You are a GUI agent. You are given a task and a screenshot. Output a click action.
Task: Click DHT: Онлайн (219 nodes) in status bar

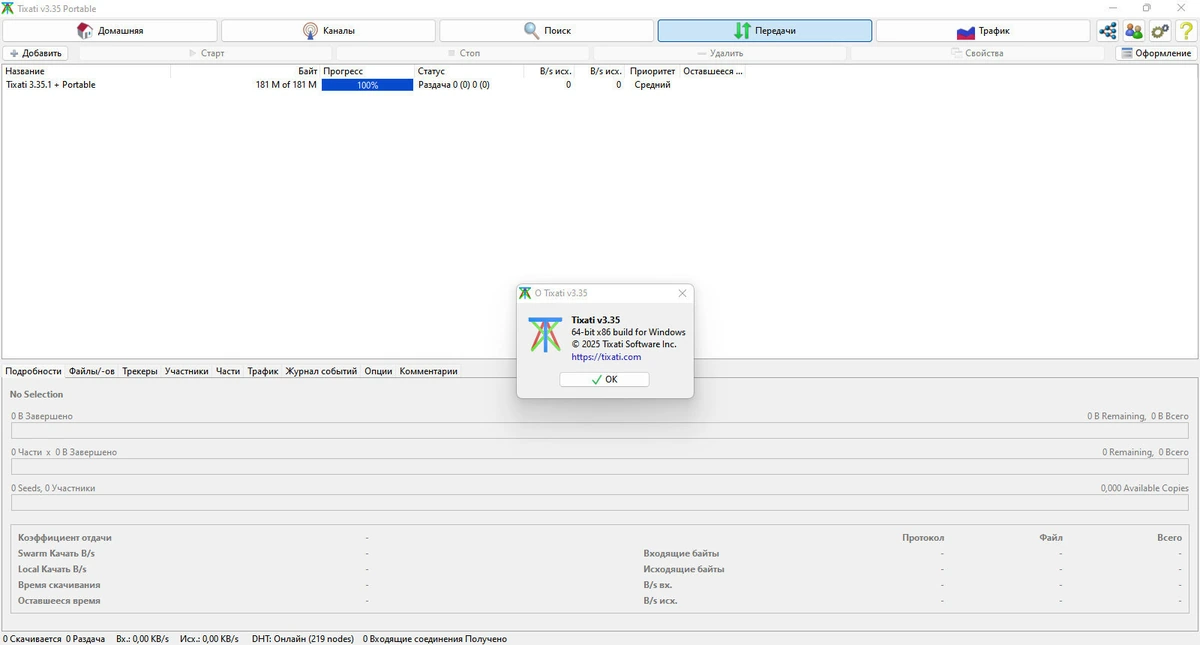(301, 638)
